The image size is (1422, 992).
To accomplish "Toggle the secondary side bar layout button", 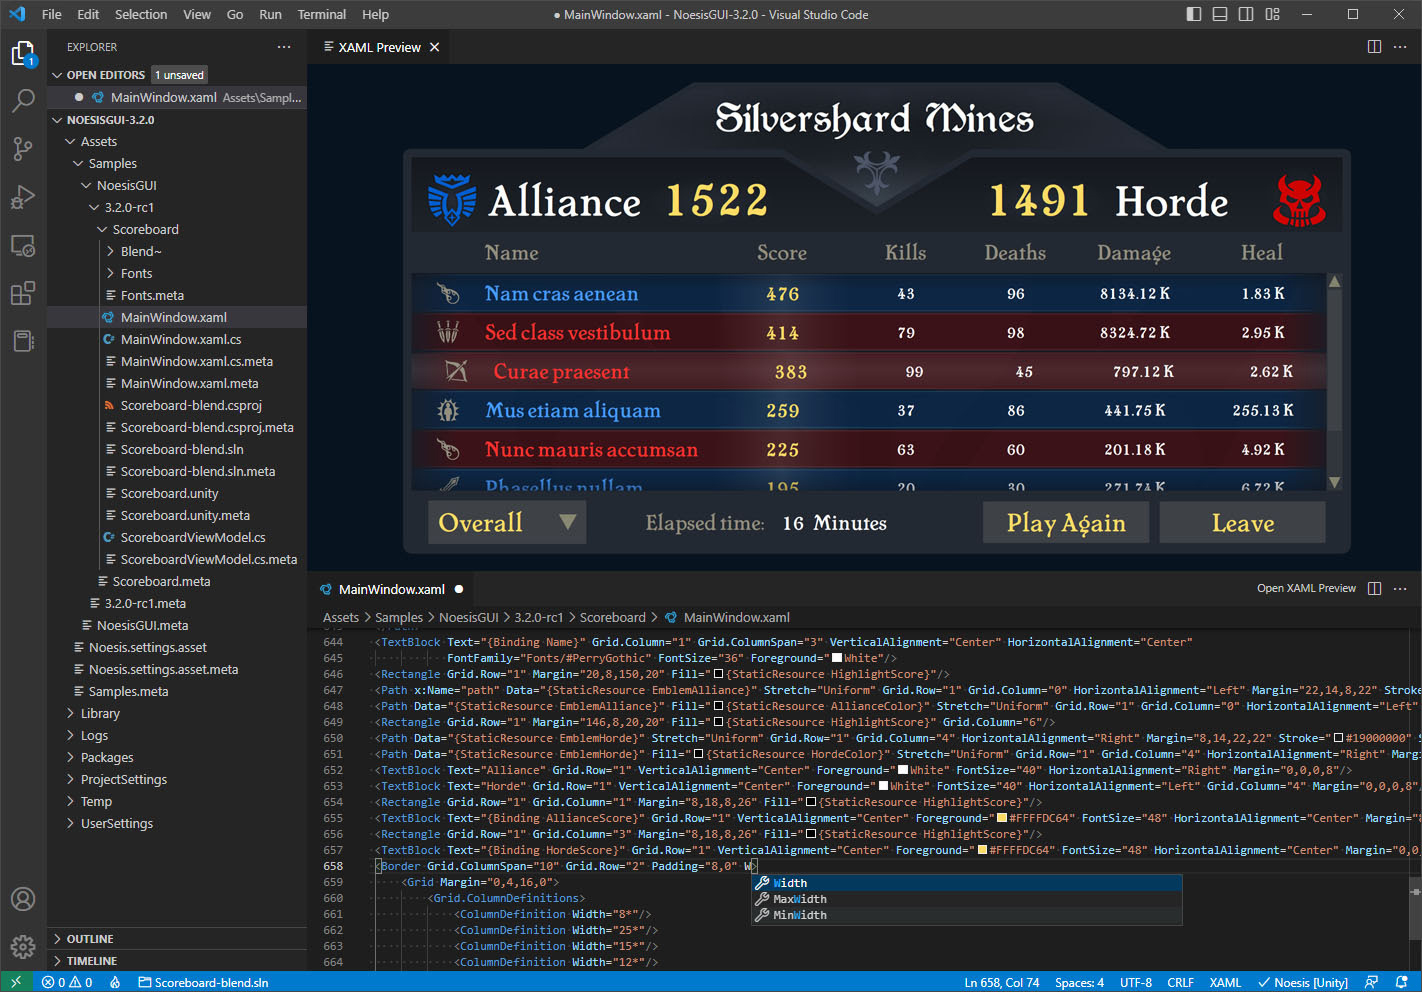I will coord(1246,14).
